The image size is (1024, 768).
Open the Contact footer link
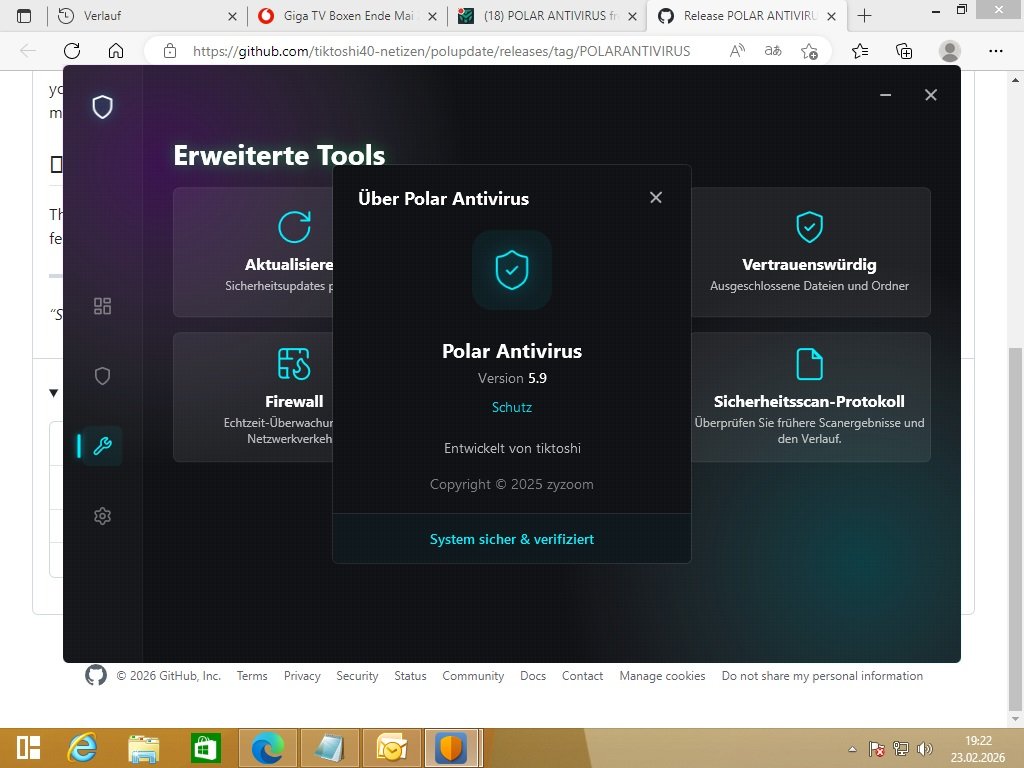pyautogui.click(x=583, y=676)
